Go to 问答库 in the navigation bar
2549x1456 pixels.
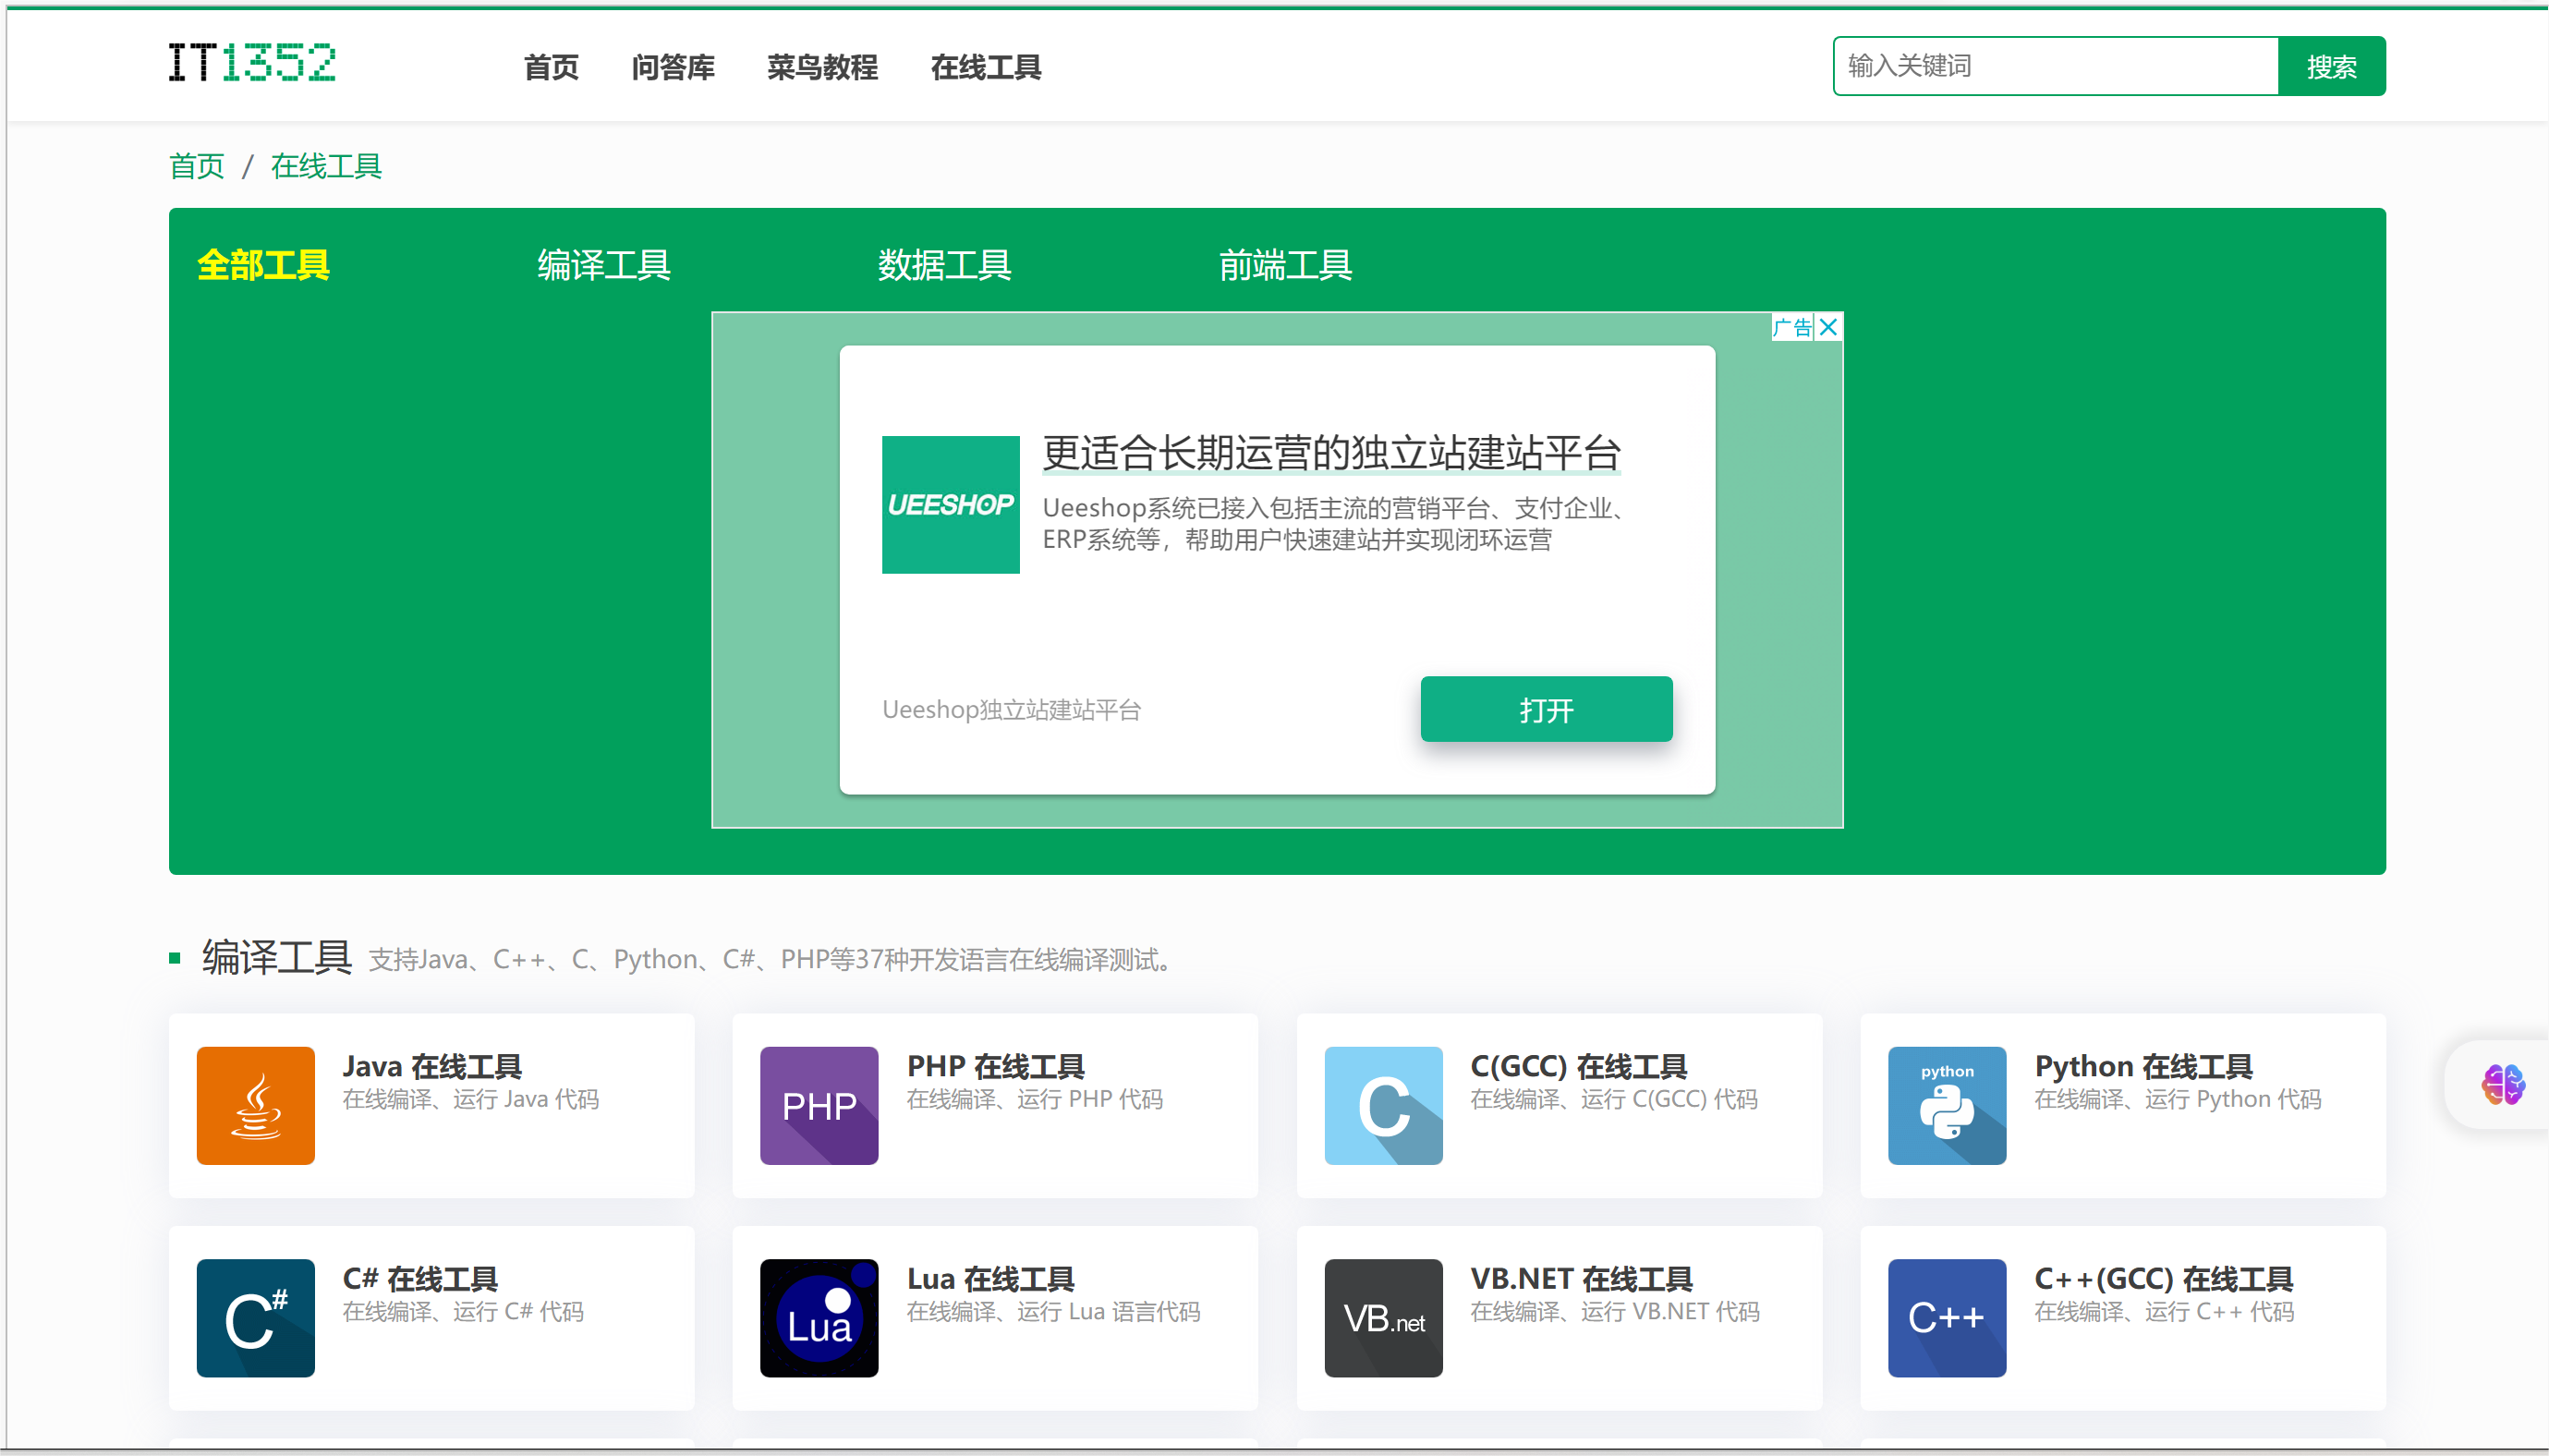tap(673, 67)
